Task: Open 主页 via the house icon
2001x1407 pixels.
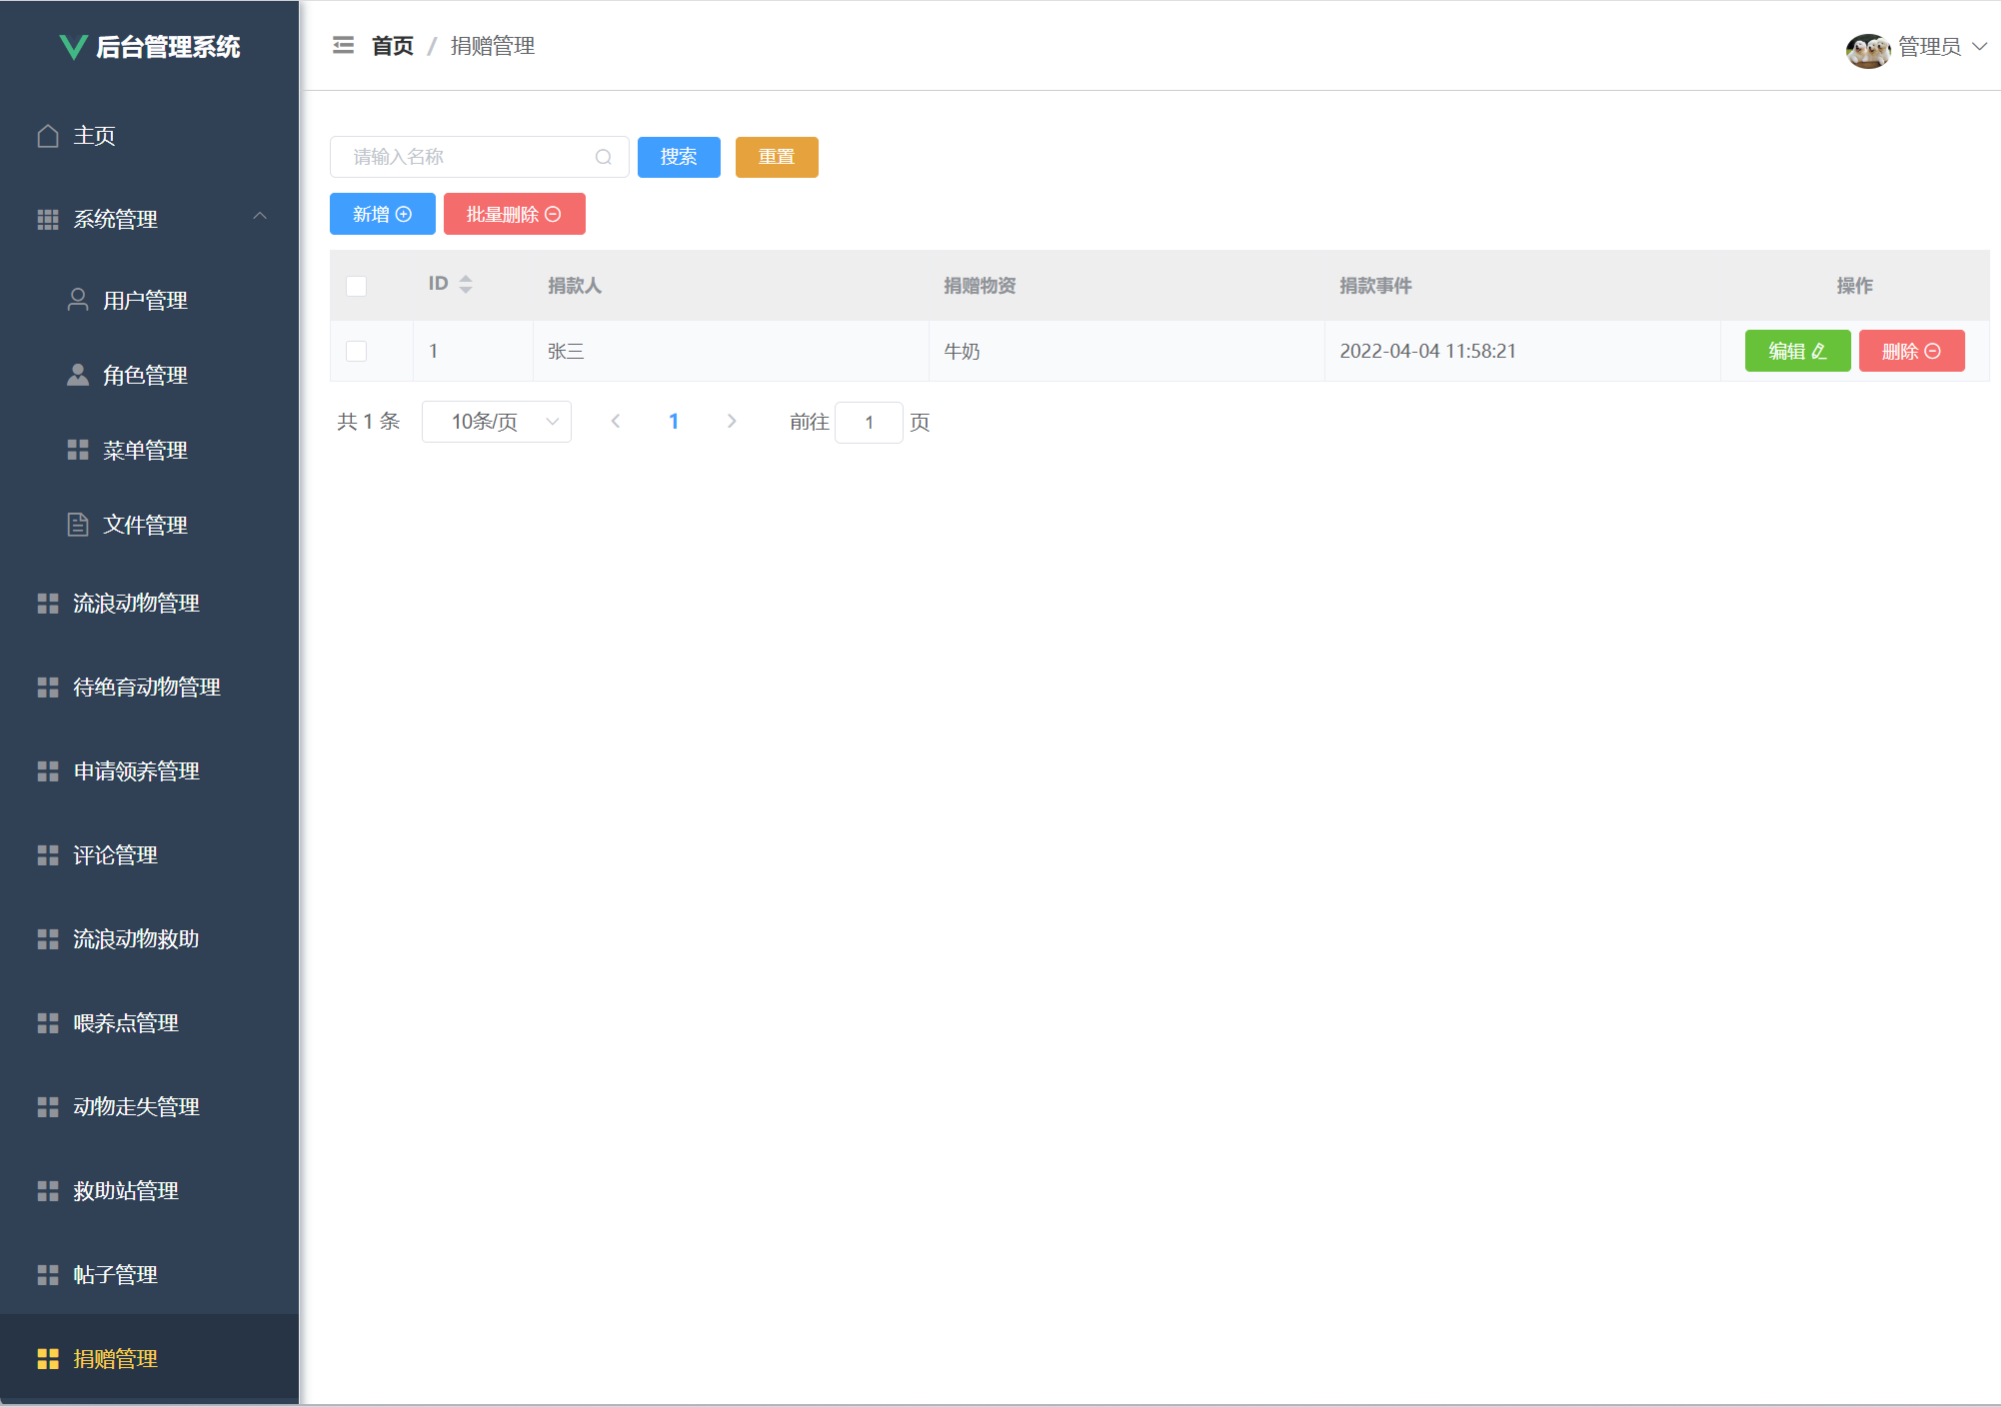Action: click(48, 136)
